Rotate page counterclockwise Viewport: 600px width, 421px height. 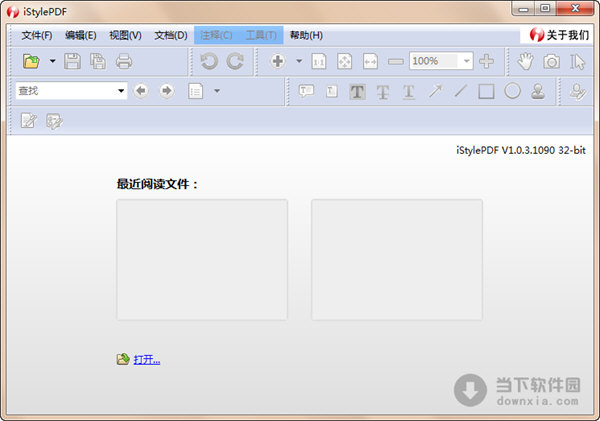click(x=209, y=61)
